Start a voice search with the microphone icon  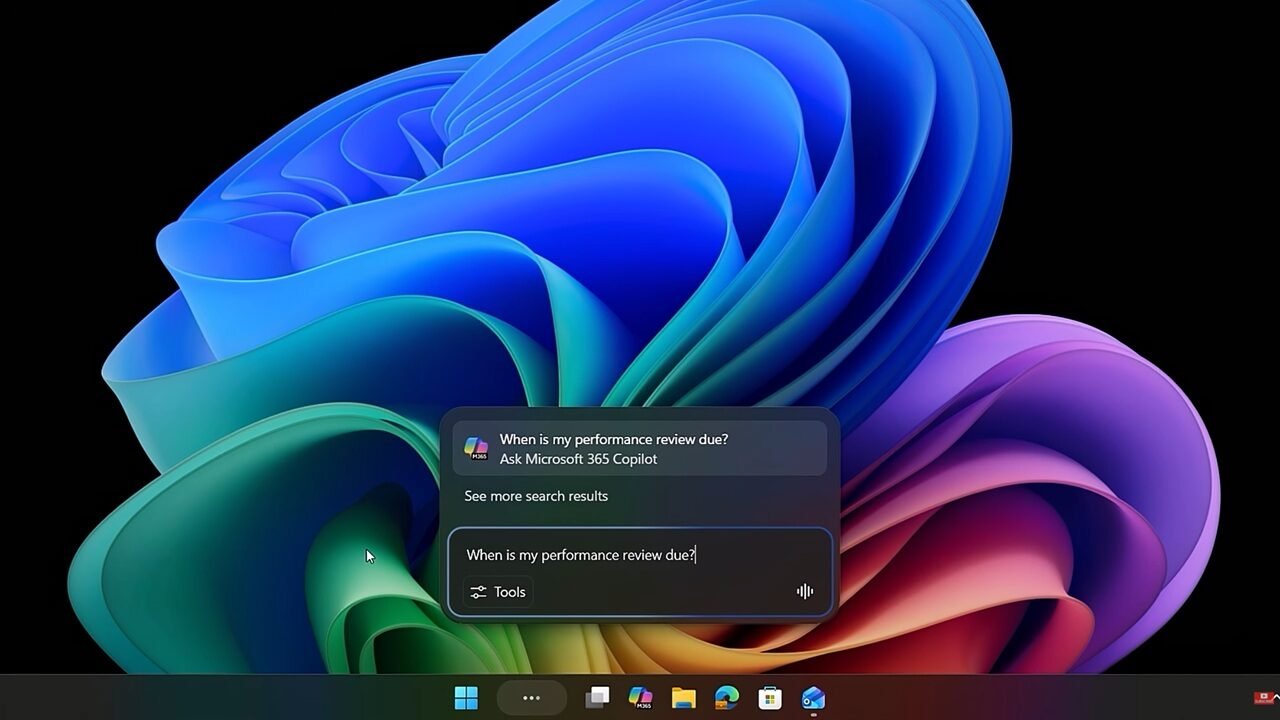(805, 591)
